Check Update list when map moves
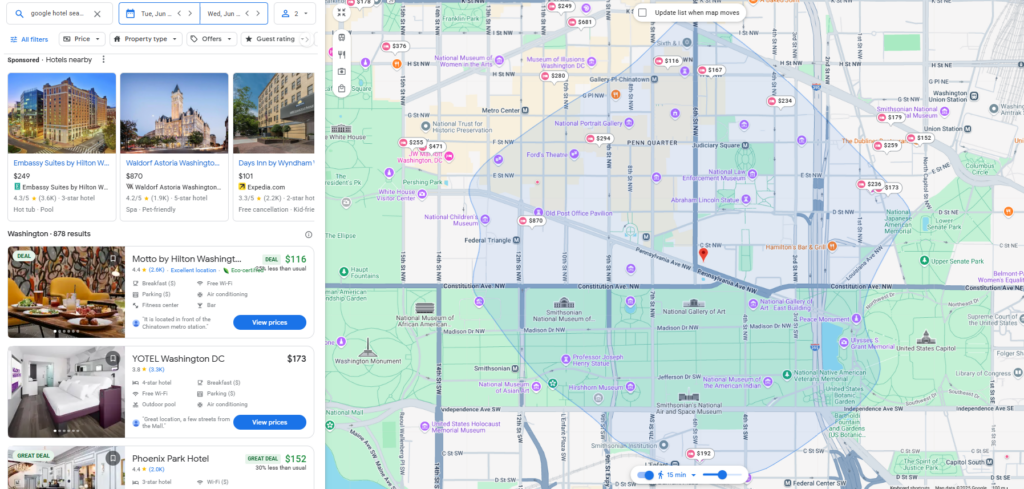The height and width of the screenshot is (489, 1024). point(643,12)
